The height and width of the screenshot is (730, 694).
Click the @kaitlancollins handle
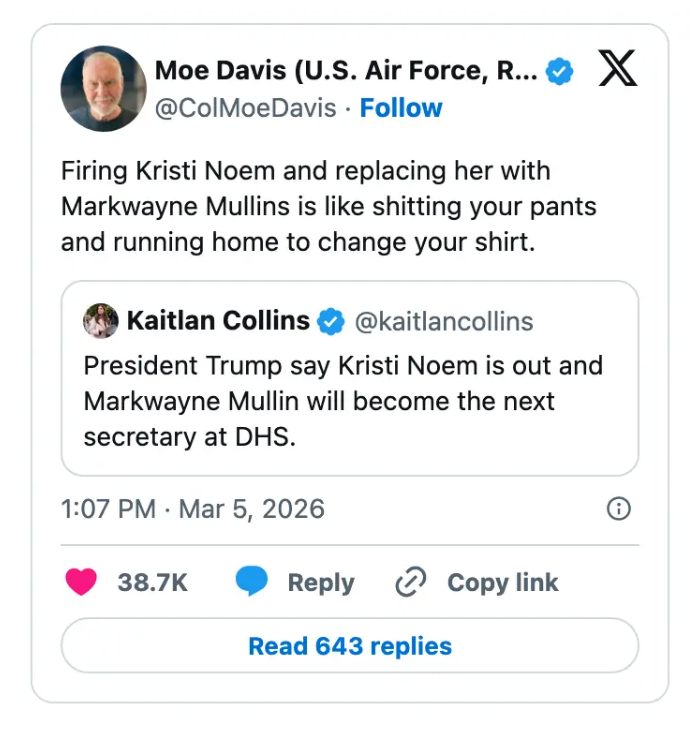pos(444,321)
